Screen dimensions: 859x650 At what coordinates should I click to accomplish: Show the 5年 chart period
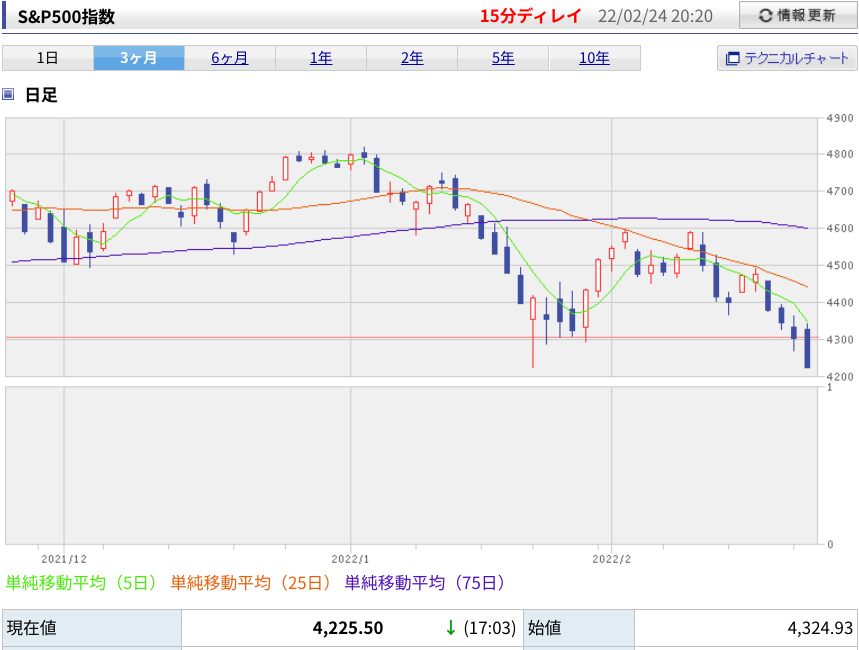502,58
